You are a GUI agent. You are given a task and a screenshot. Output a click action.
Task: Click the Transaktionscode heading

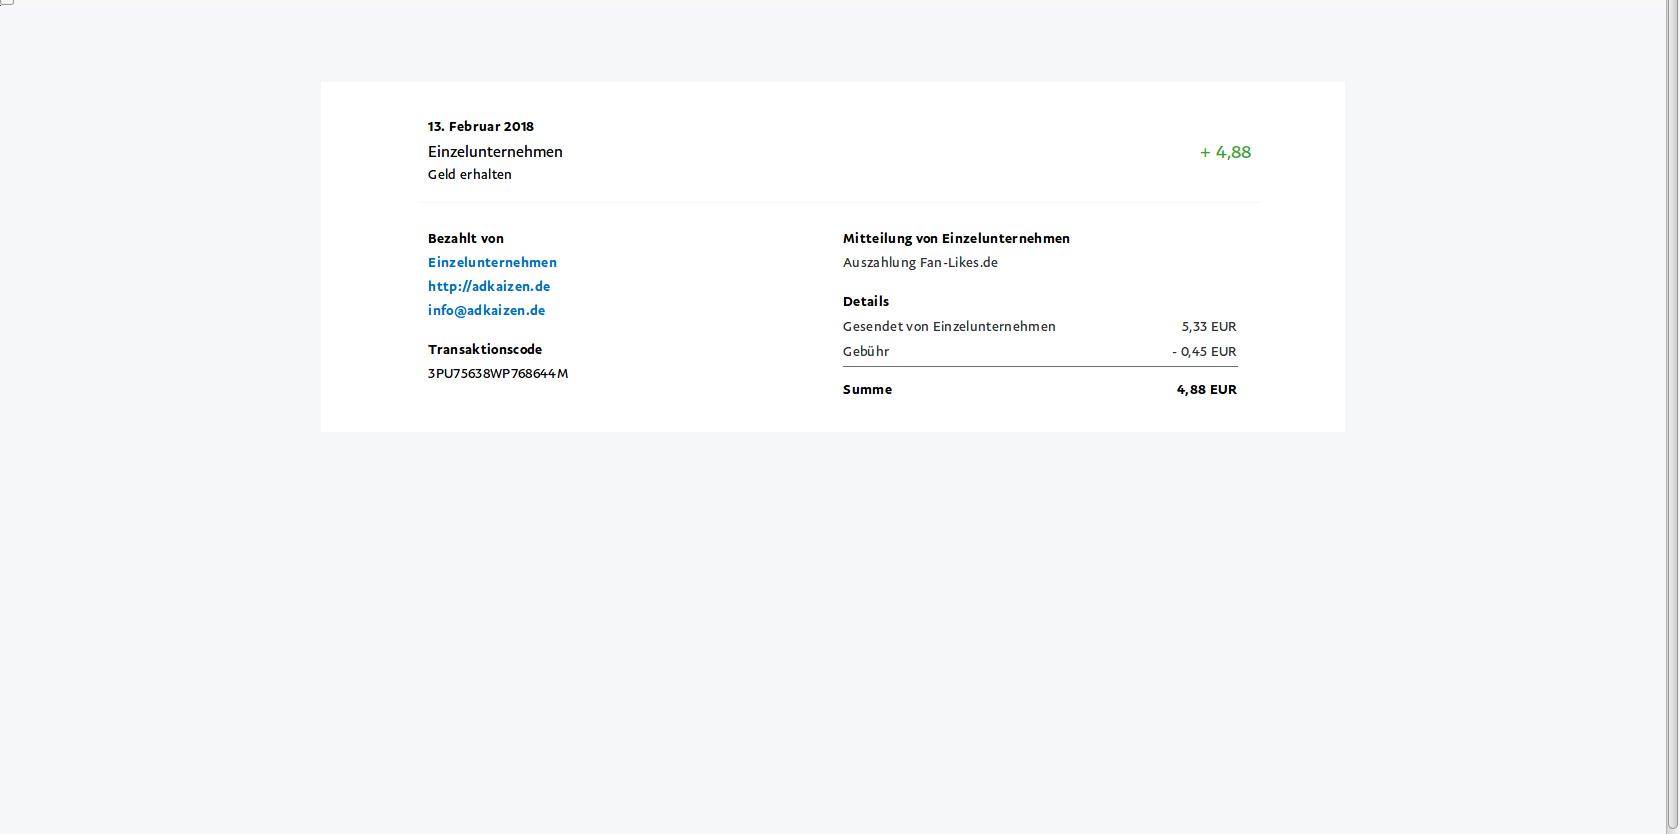[x=484, y=349]
